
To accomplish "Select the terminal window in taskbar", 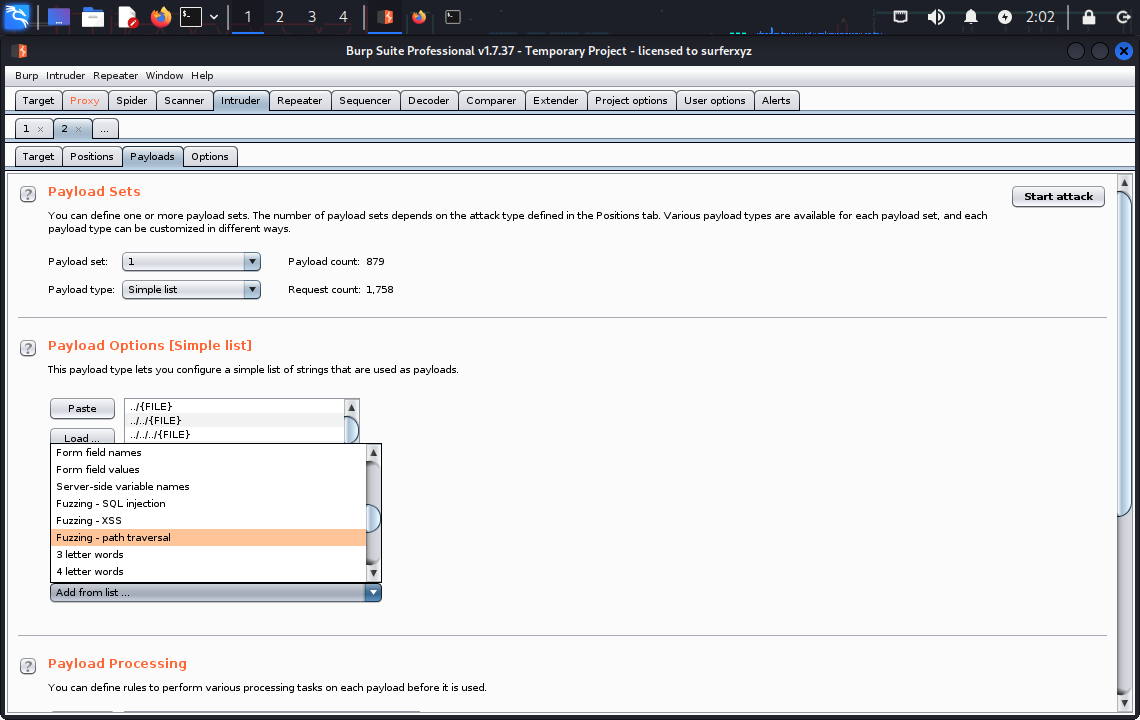I will (x=452, y=17).
